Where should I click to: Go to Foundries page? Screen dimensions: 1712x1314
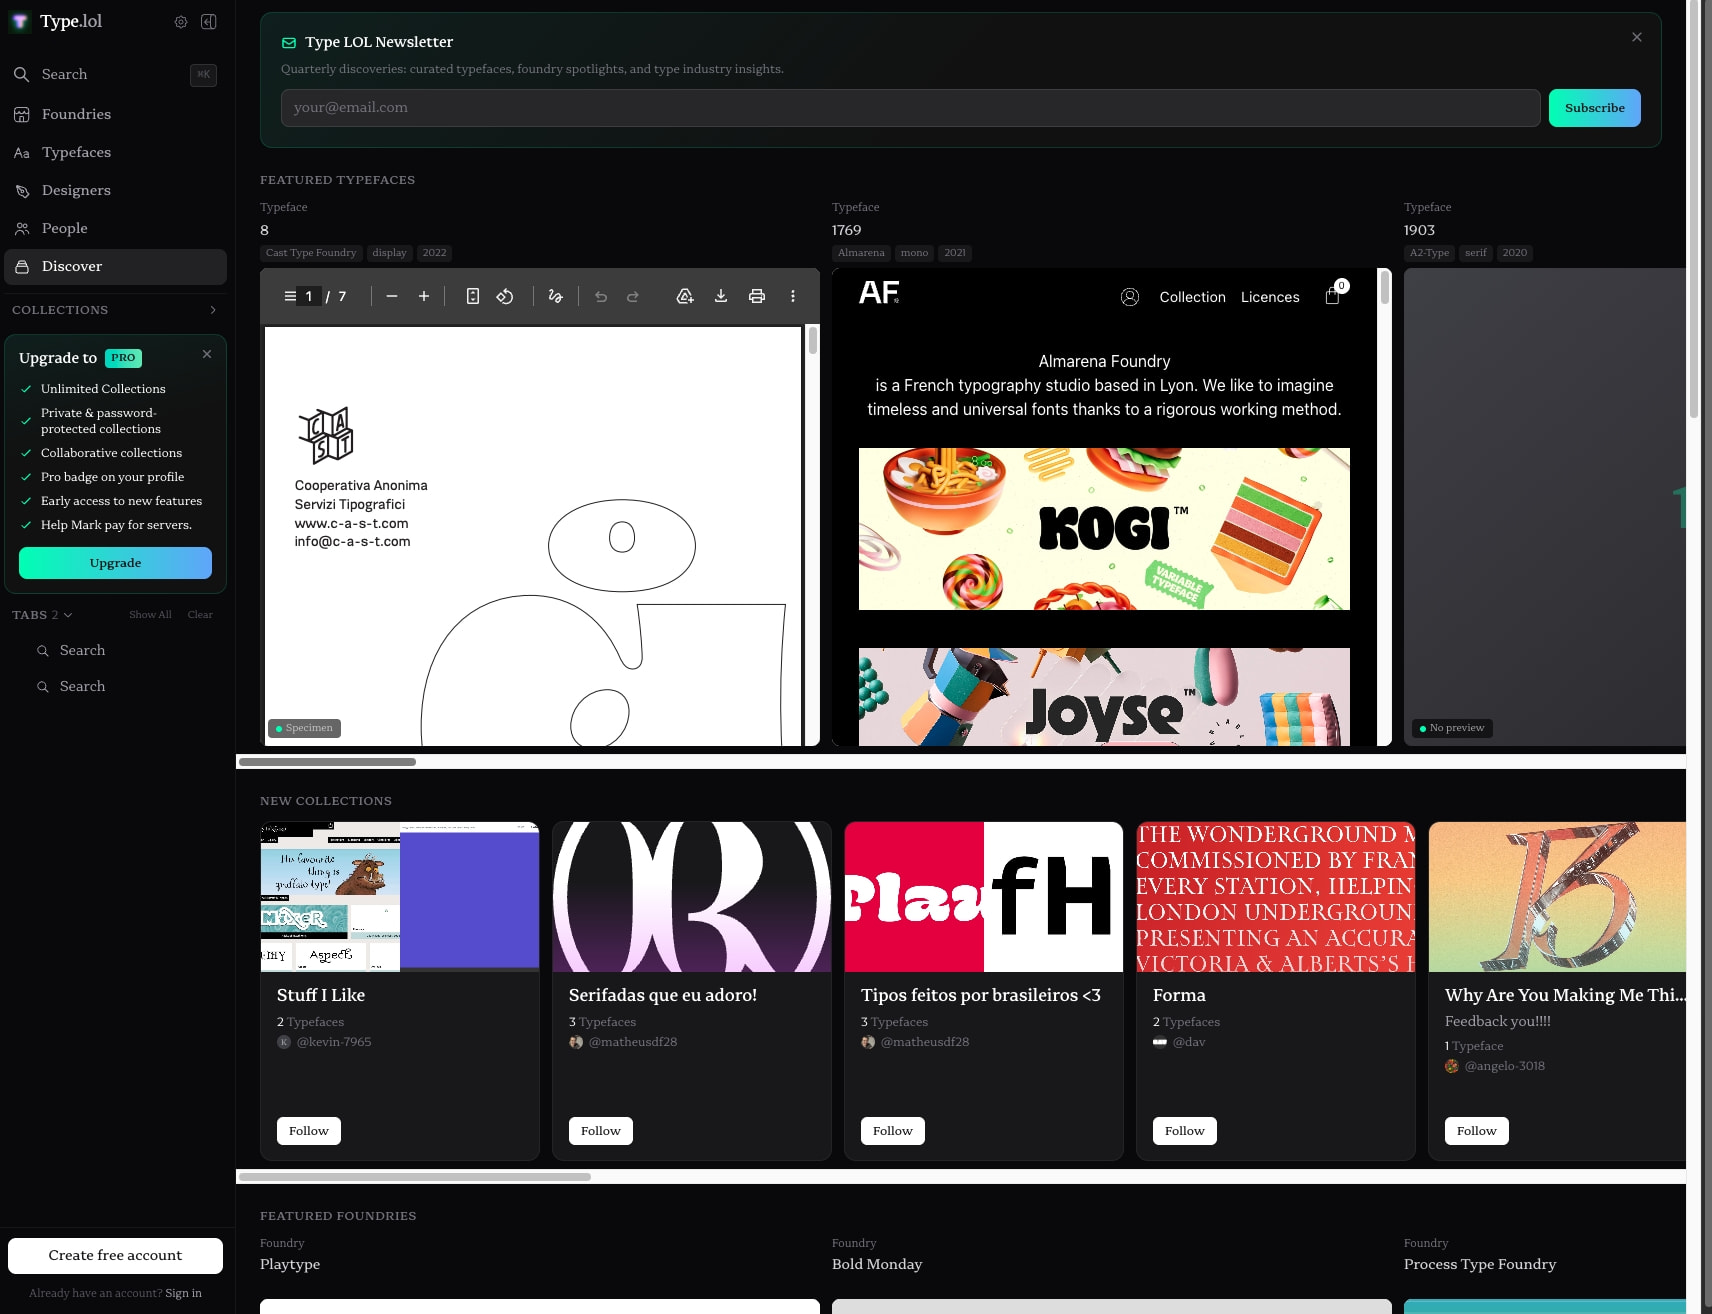(x=115, y=115)
